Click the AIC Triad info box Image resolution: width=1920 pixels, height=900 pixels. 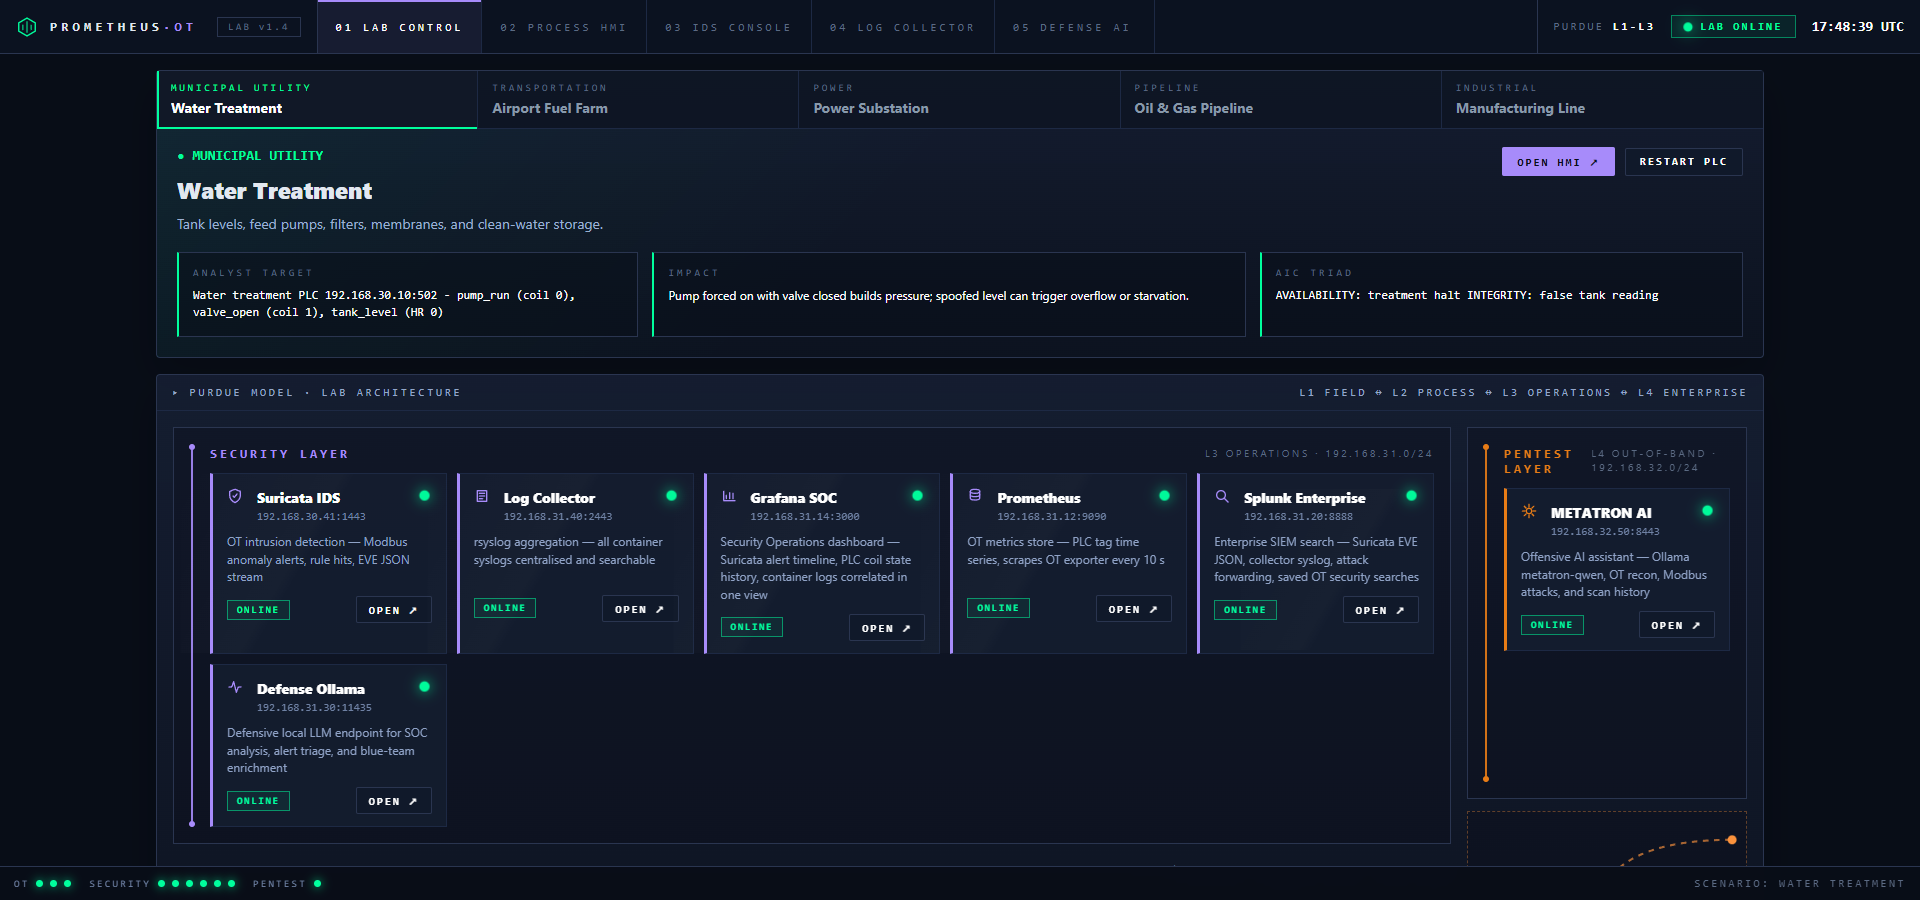(1501, 294)
